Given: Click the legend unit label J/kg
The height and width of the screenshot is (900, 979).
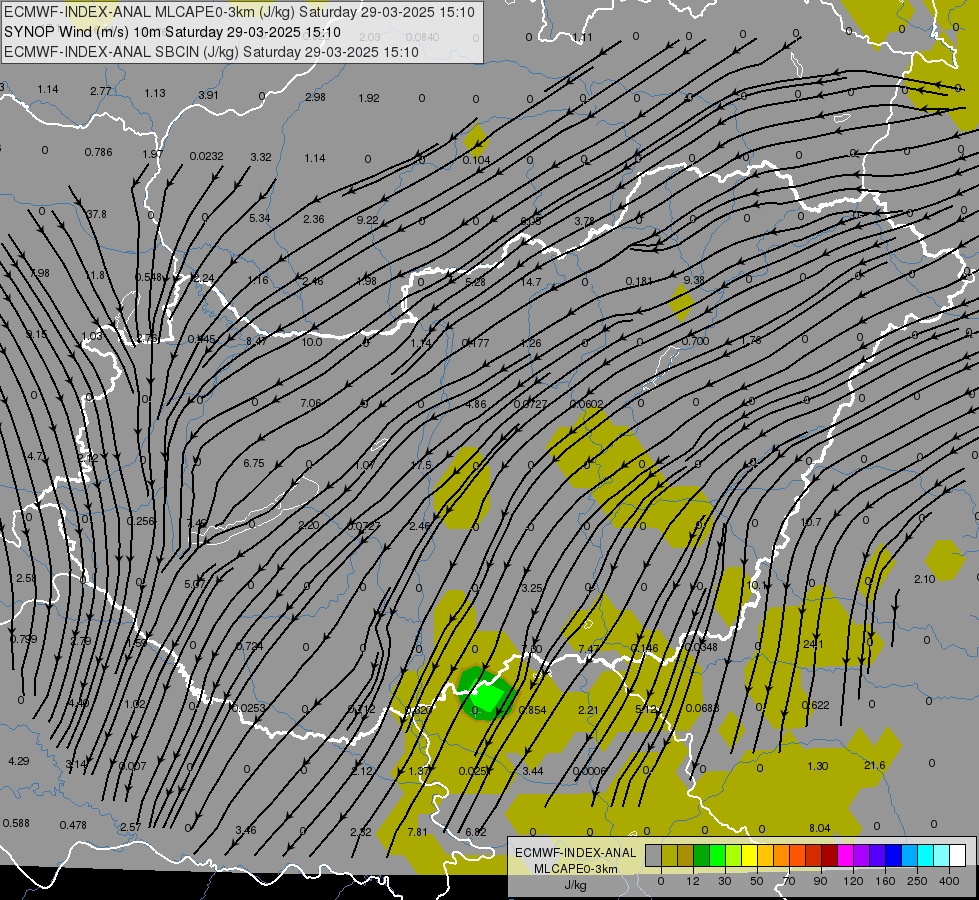Looking at the screenshot, I should click(575, 885).
